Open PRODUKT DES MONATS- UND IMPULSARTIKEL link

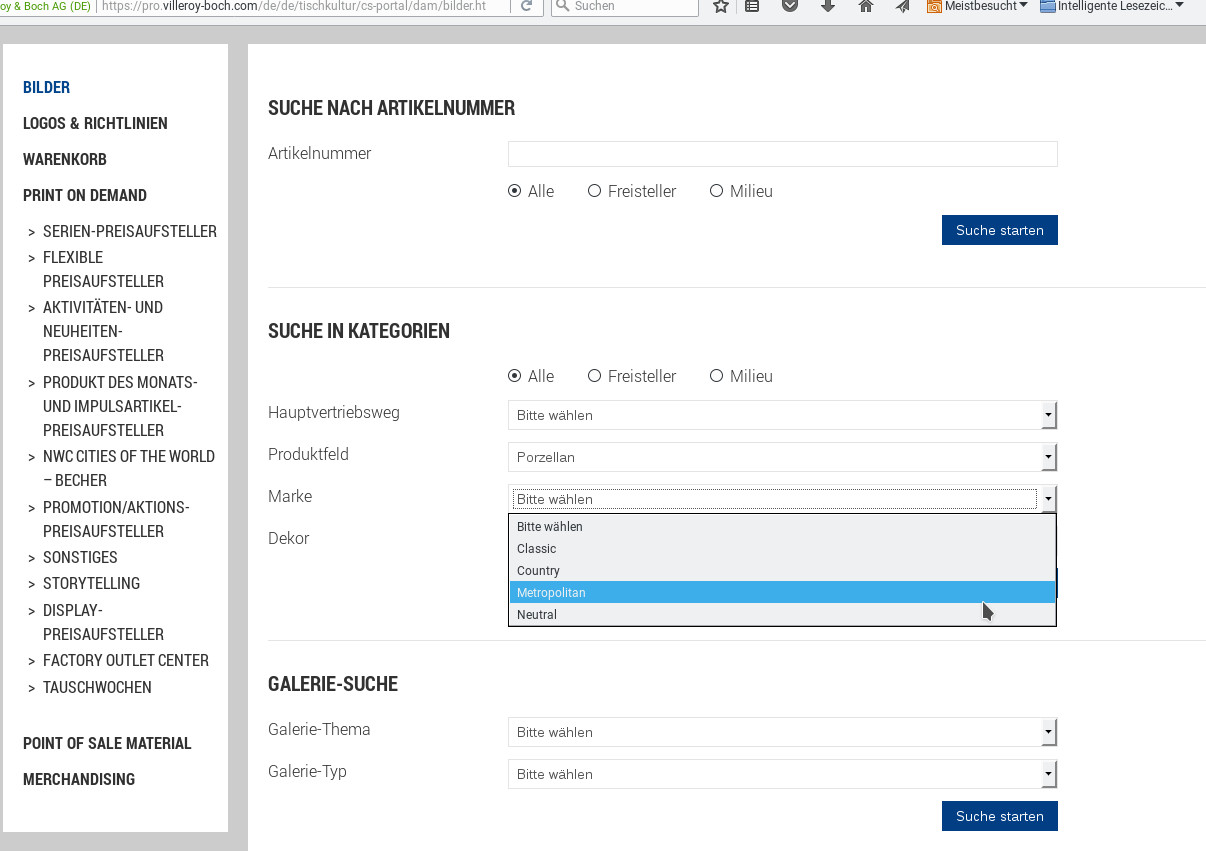point(120,406)
